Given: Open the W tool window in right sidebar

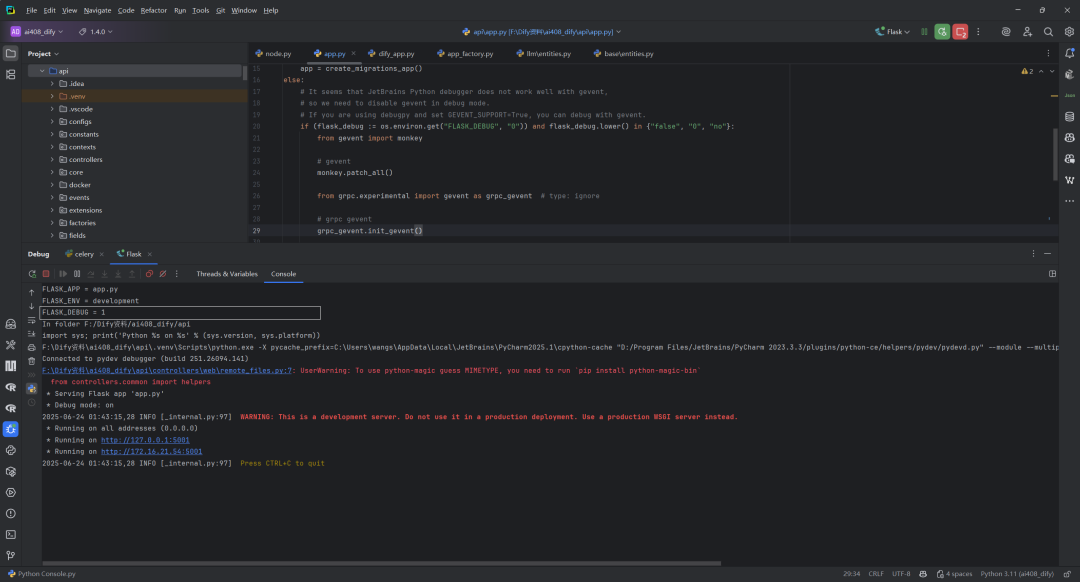Looking at the screenshot, I should (1070, 180).
